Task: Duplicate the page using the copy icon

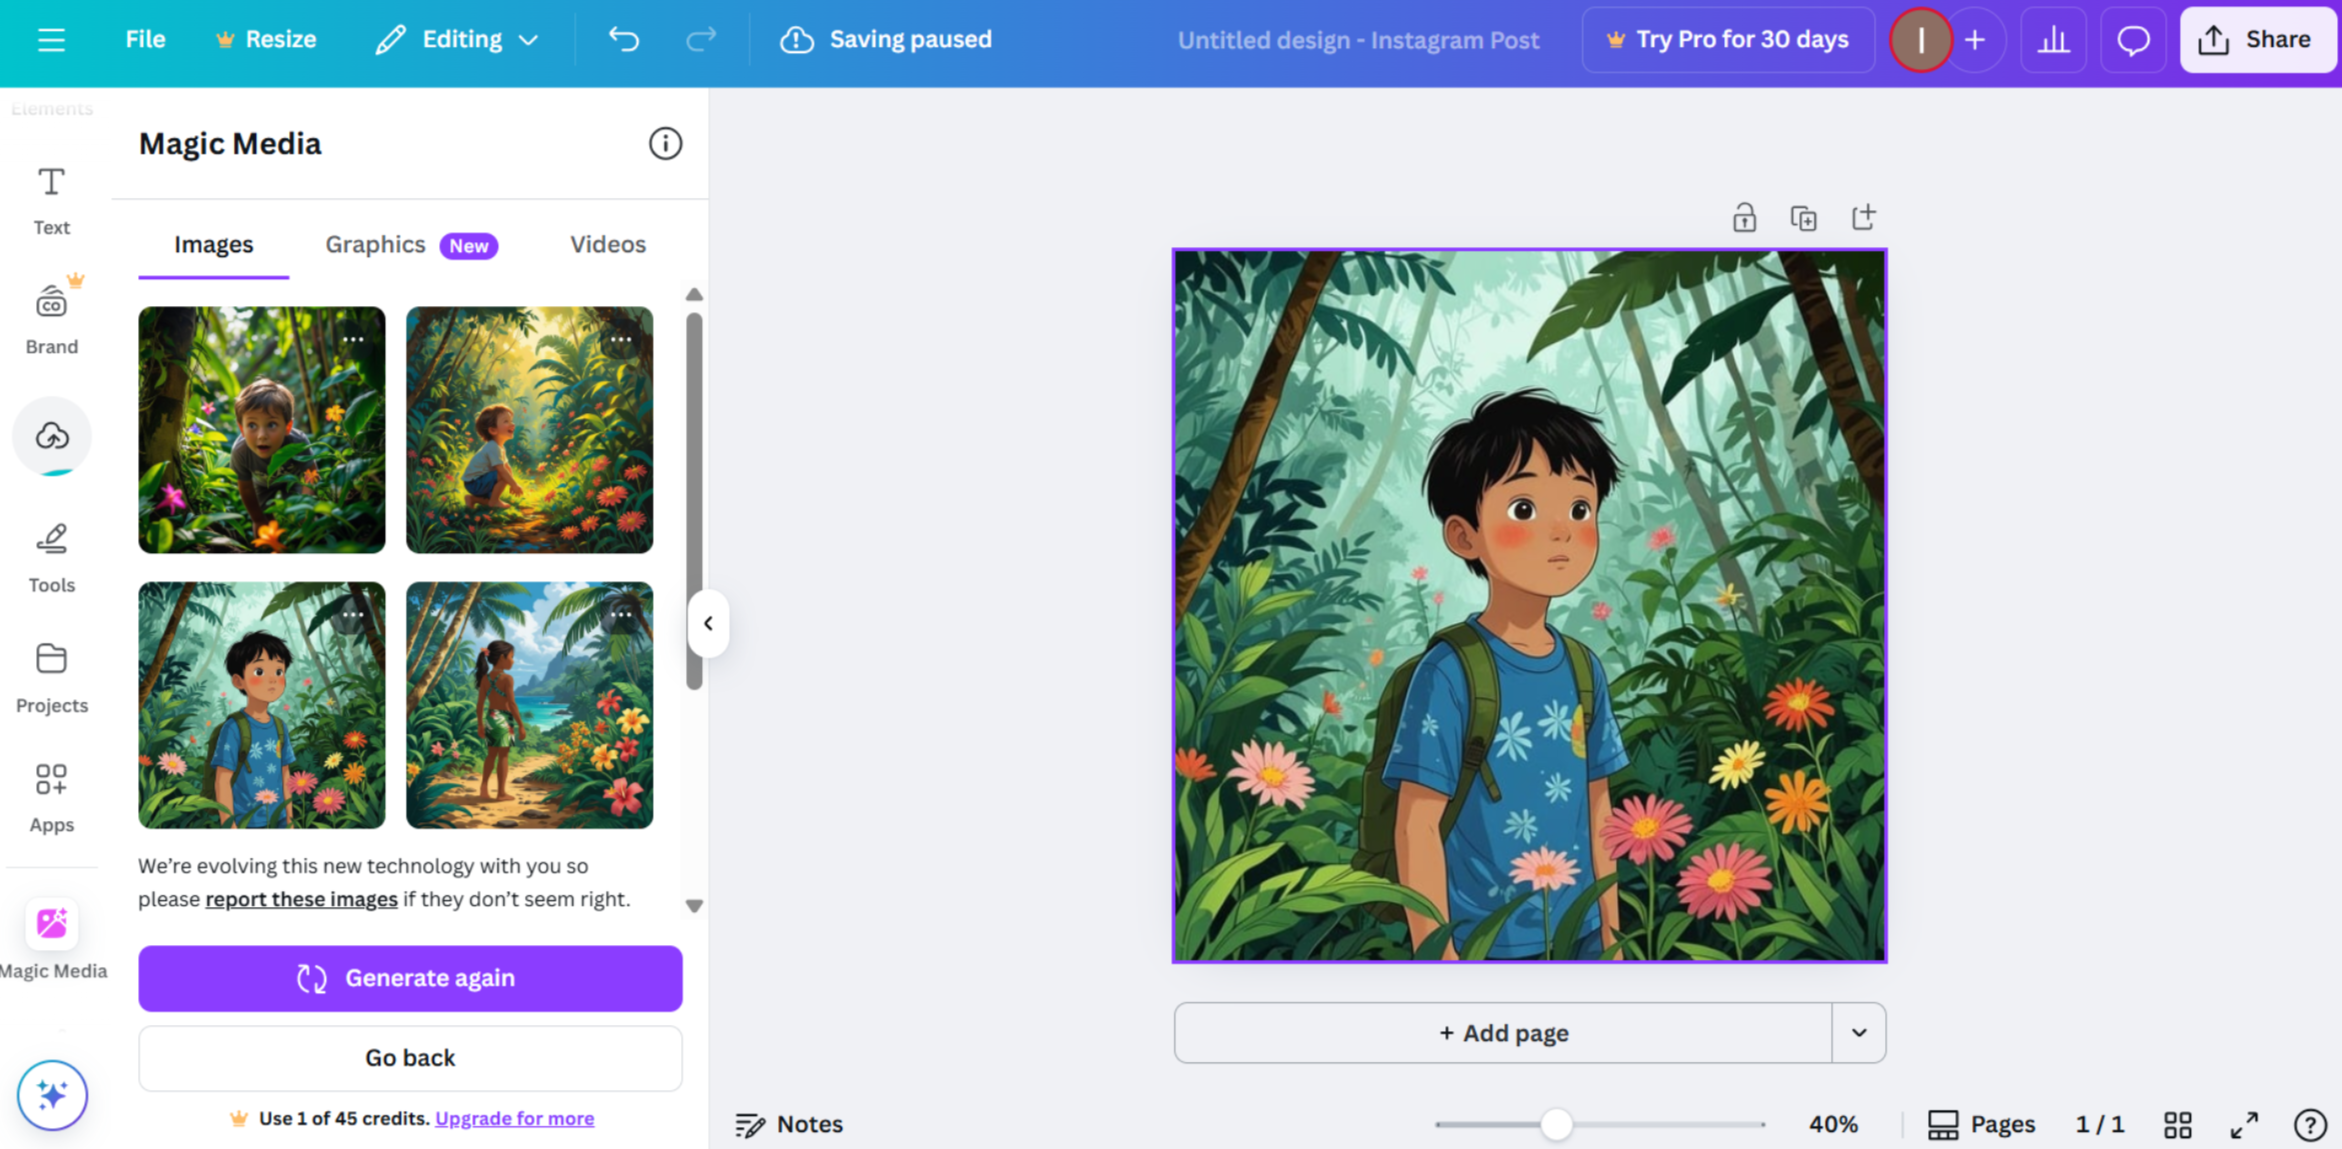Action: [1804, 216]
